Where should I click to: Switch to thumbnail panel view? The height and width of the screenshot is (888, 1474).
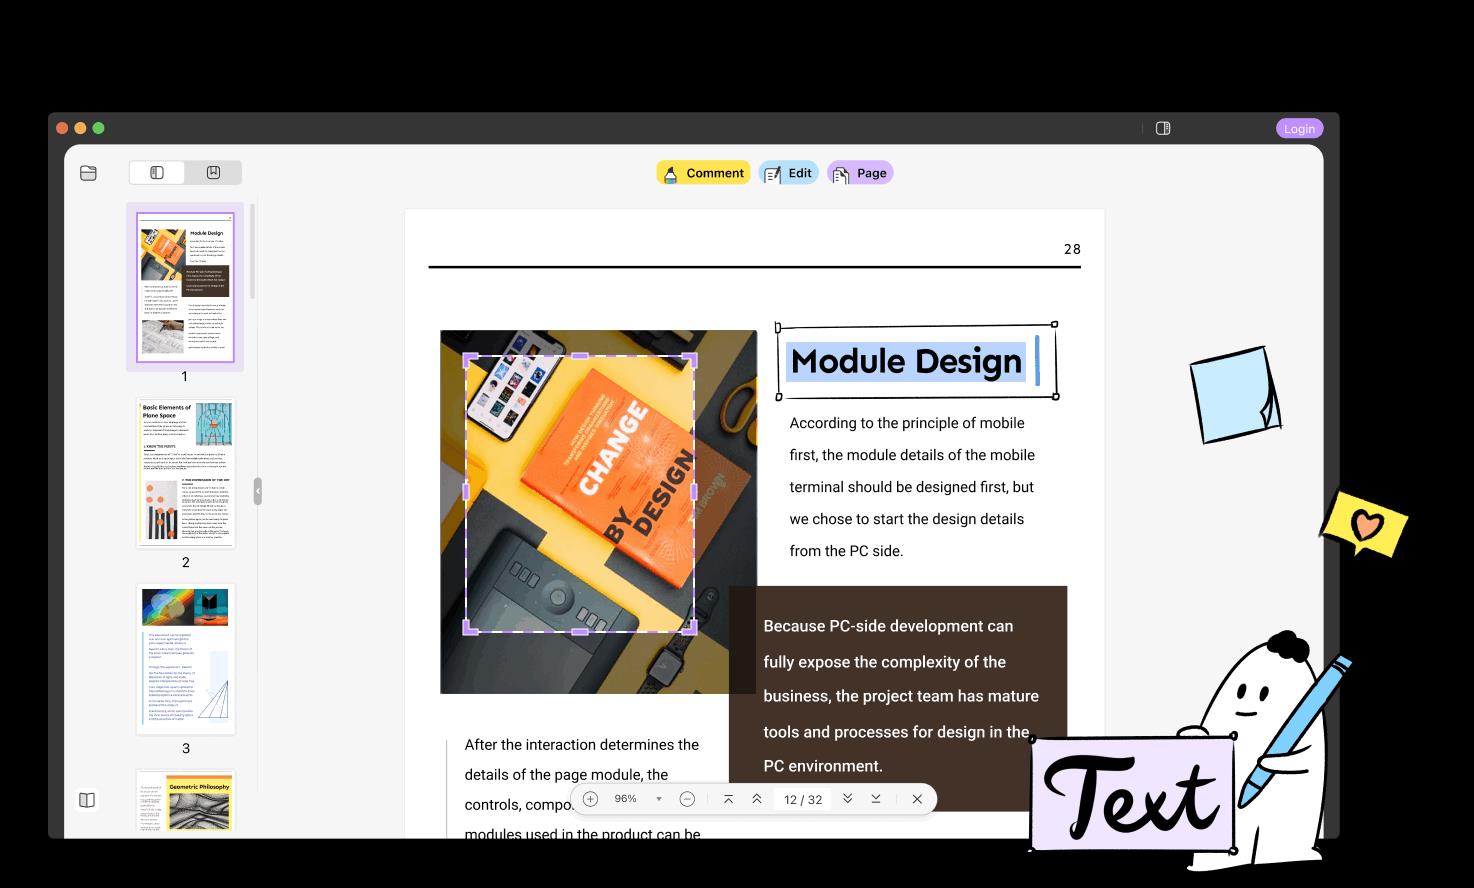[x=157, y=173]
